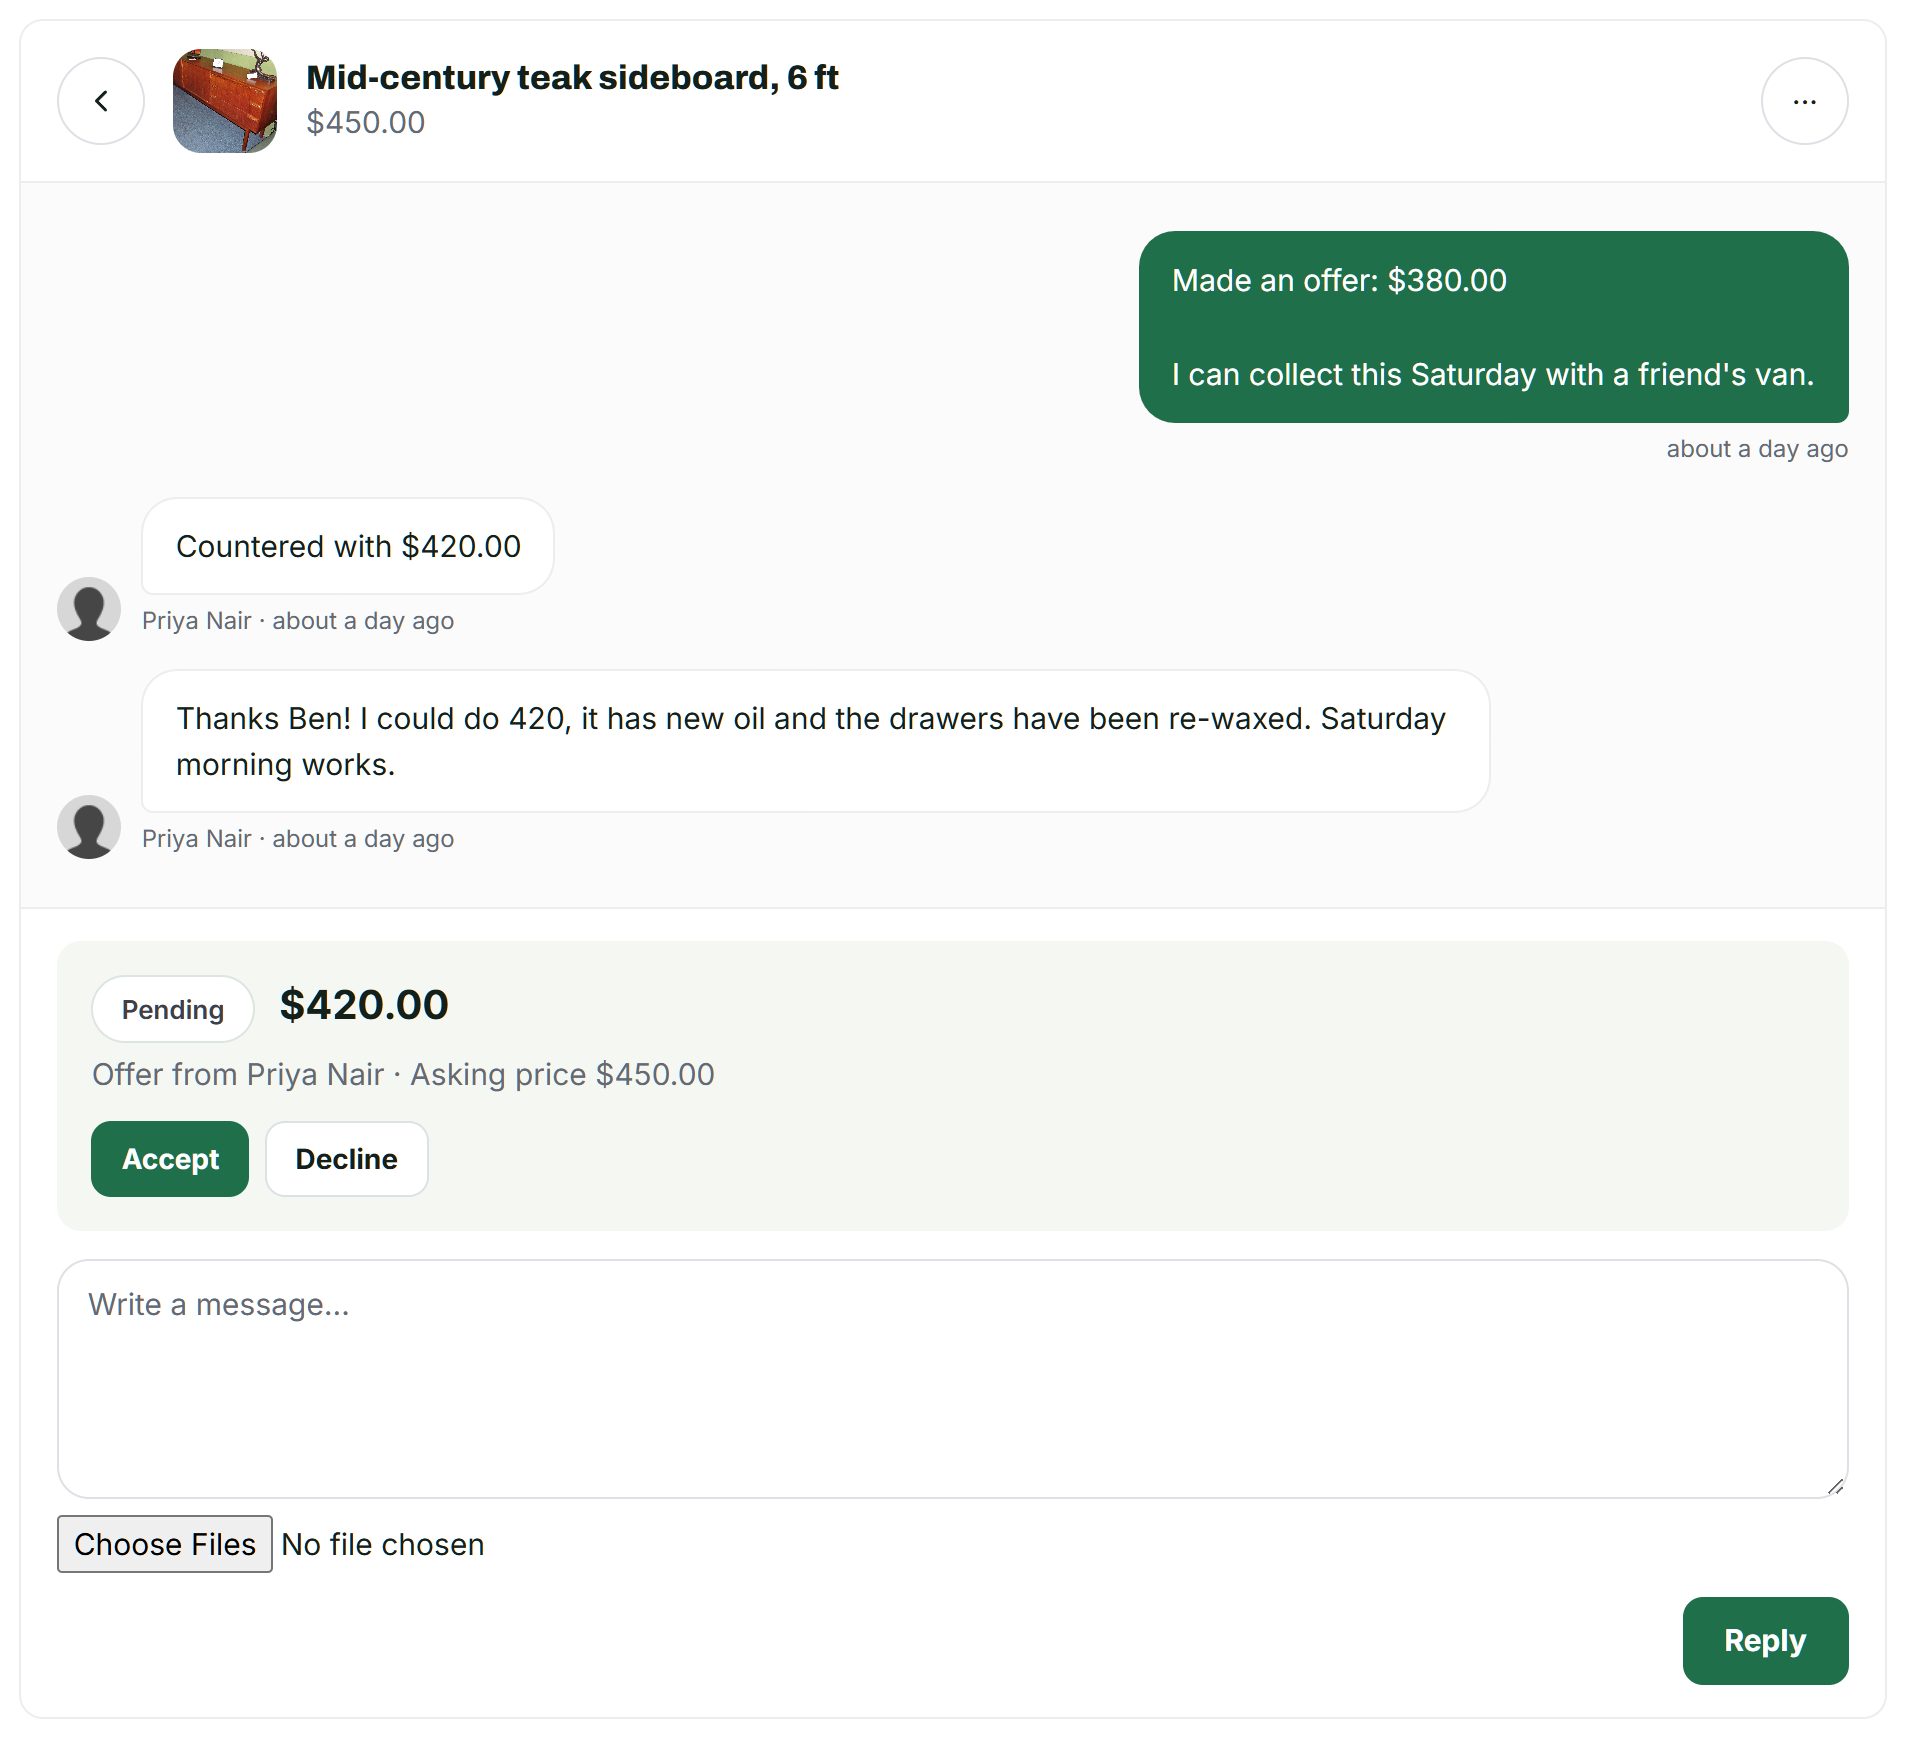This screenshot has width=1906, height=1738.
Task: Send the message with the Reply button
Action: [1765, 1641]
